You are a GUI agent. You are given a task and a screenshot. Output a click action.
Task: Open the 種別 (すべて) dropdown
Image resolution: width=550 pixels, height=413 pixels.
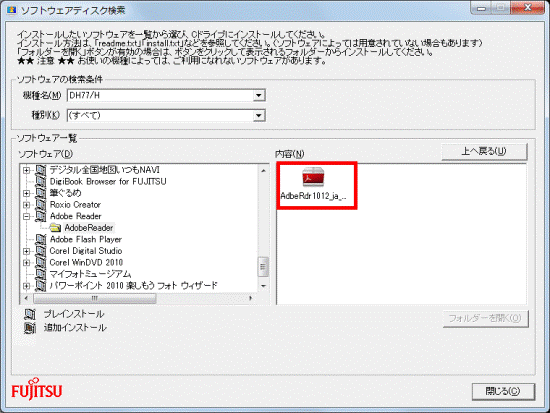[259, 115]
